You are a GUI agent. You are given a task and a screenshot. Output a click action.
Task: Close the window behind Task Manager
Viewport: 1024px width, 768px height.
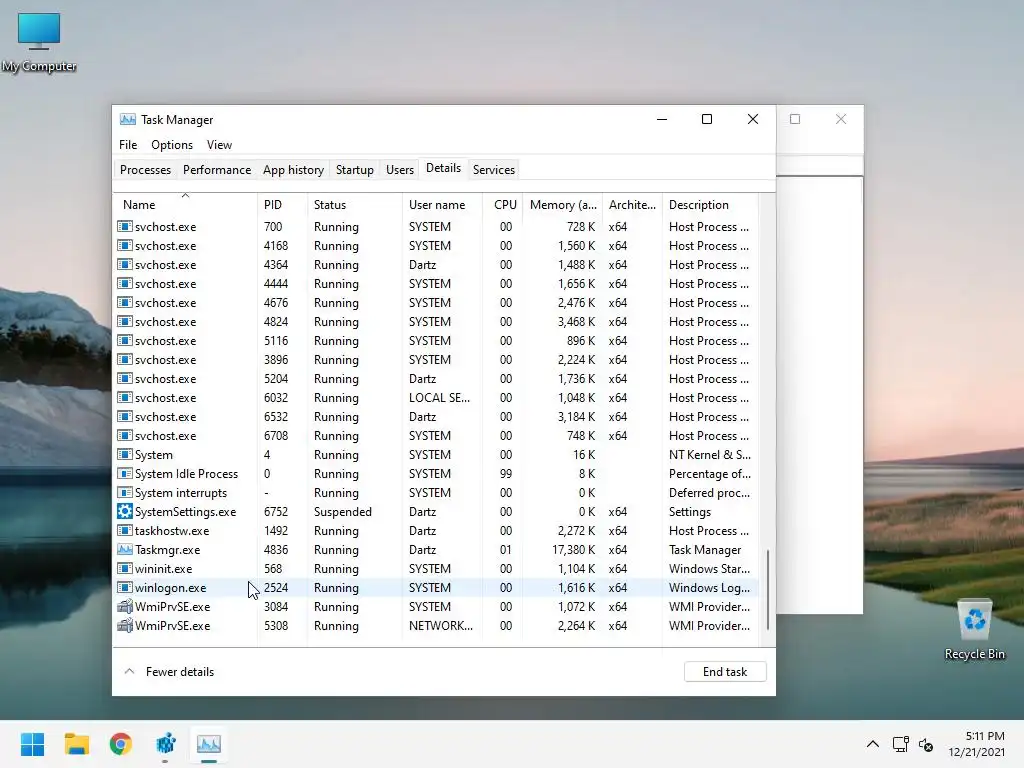(840, 119)
